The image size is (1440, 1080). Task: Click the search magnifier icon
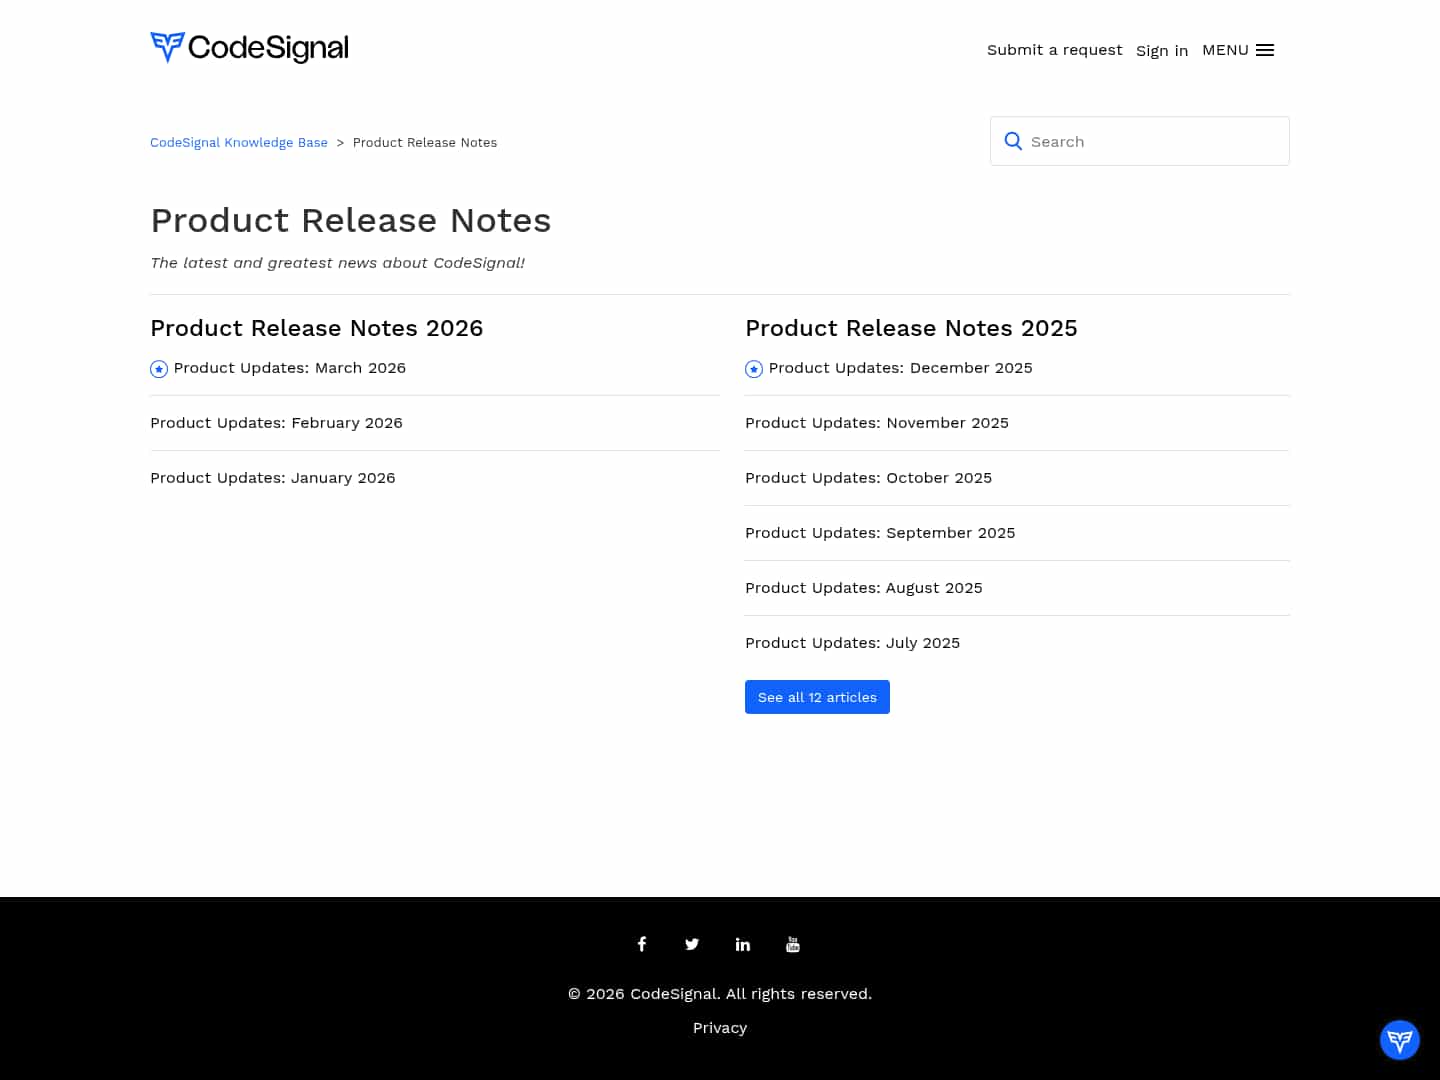pyautogui.click(x=1013, y=141)
